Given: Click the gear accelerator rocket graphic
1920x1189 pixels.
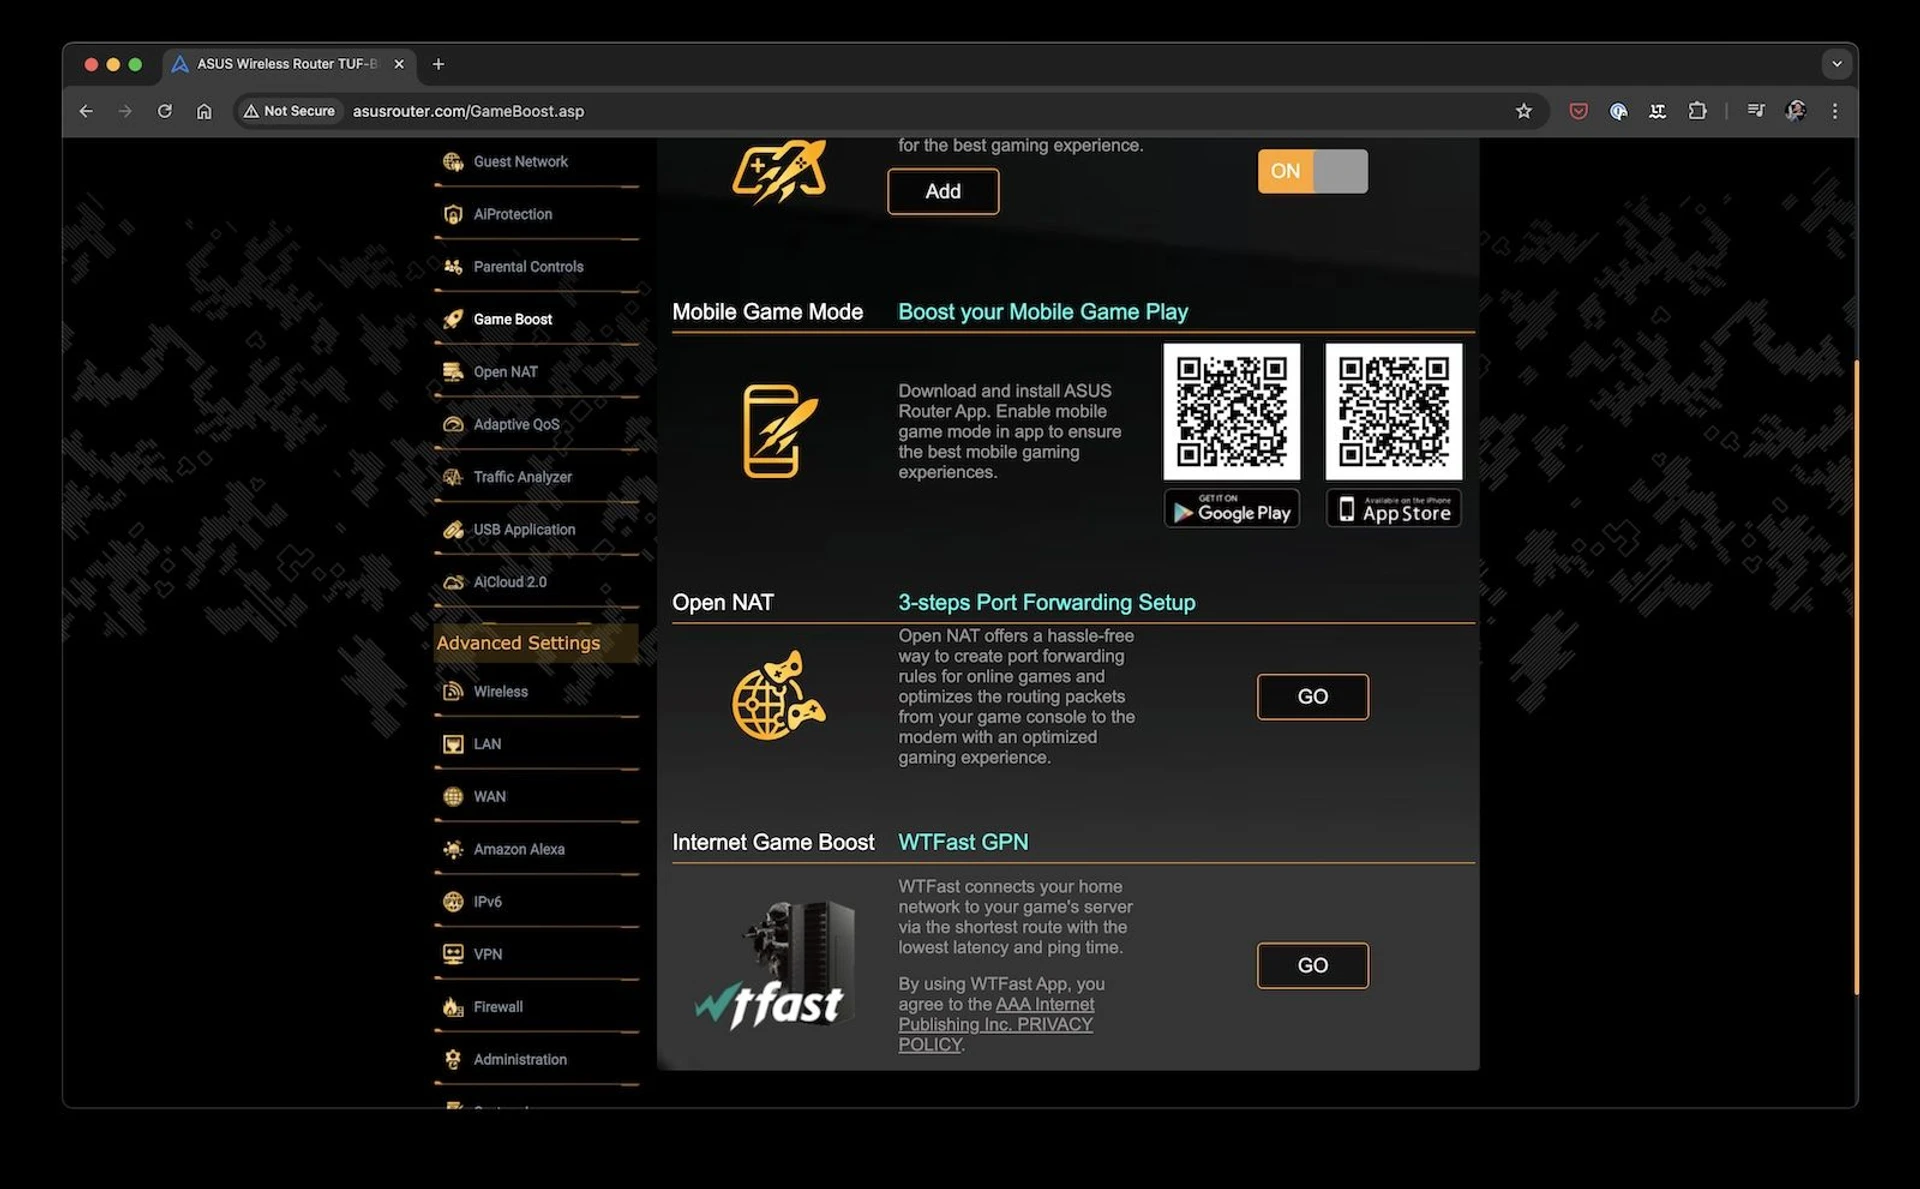Looking at the screenshot, I should [779, 171].
